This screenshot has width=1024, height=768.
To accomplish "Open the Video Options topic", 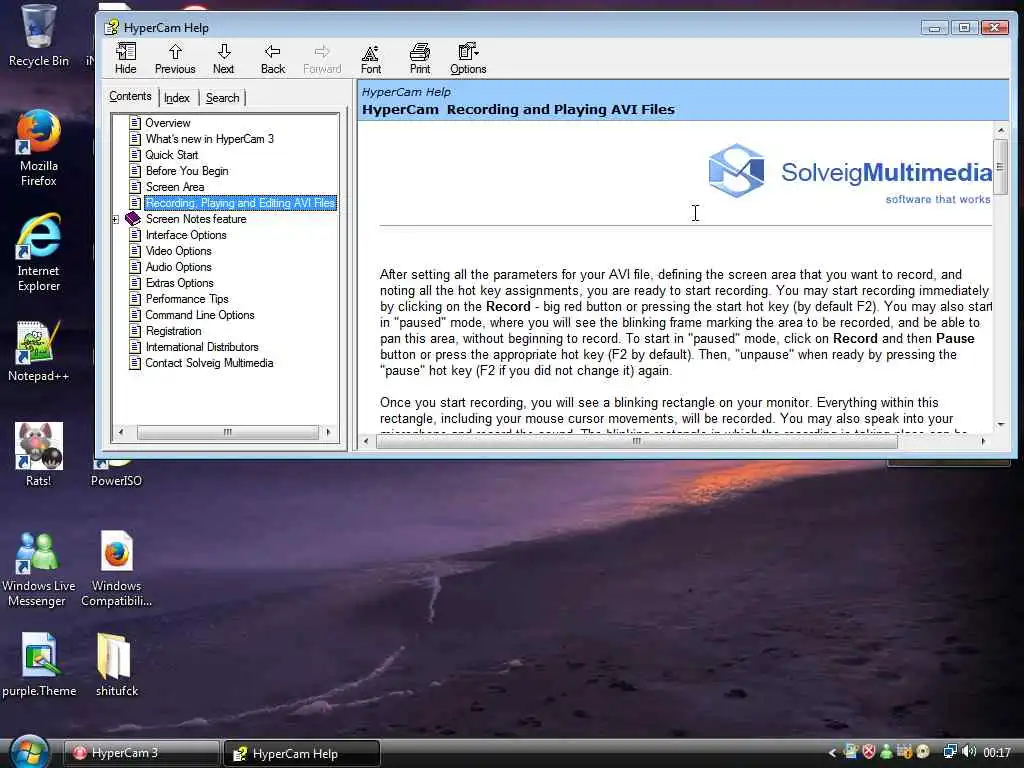I will 178,251.
